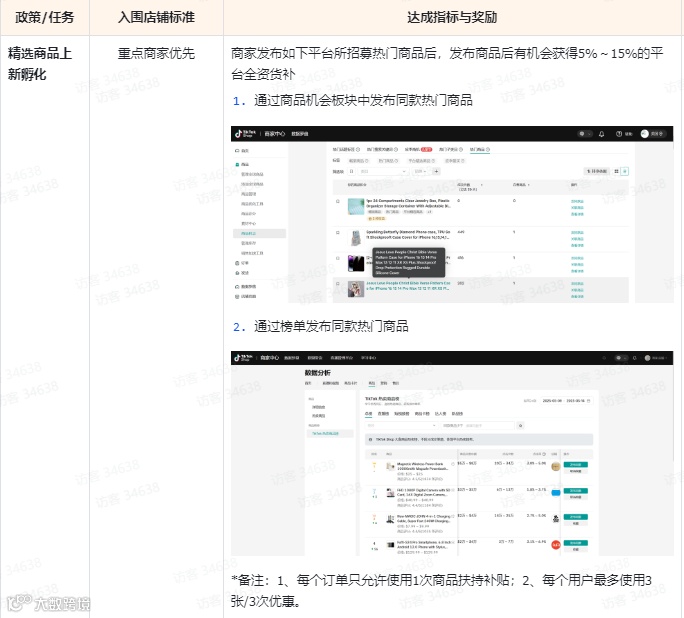Select the underlined active tab in product opportunity
Screen dimensions: 684x618
point(480,150)
